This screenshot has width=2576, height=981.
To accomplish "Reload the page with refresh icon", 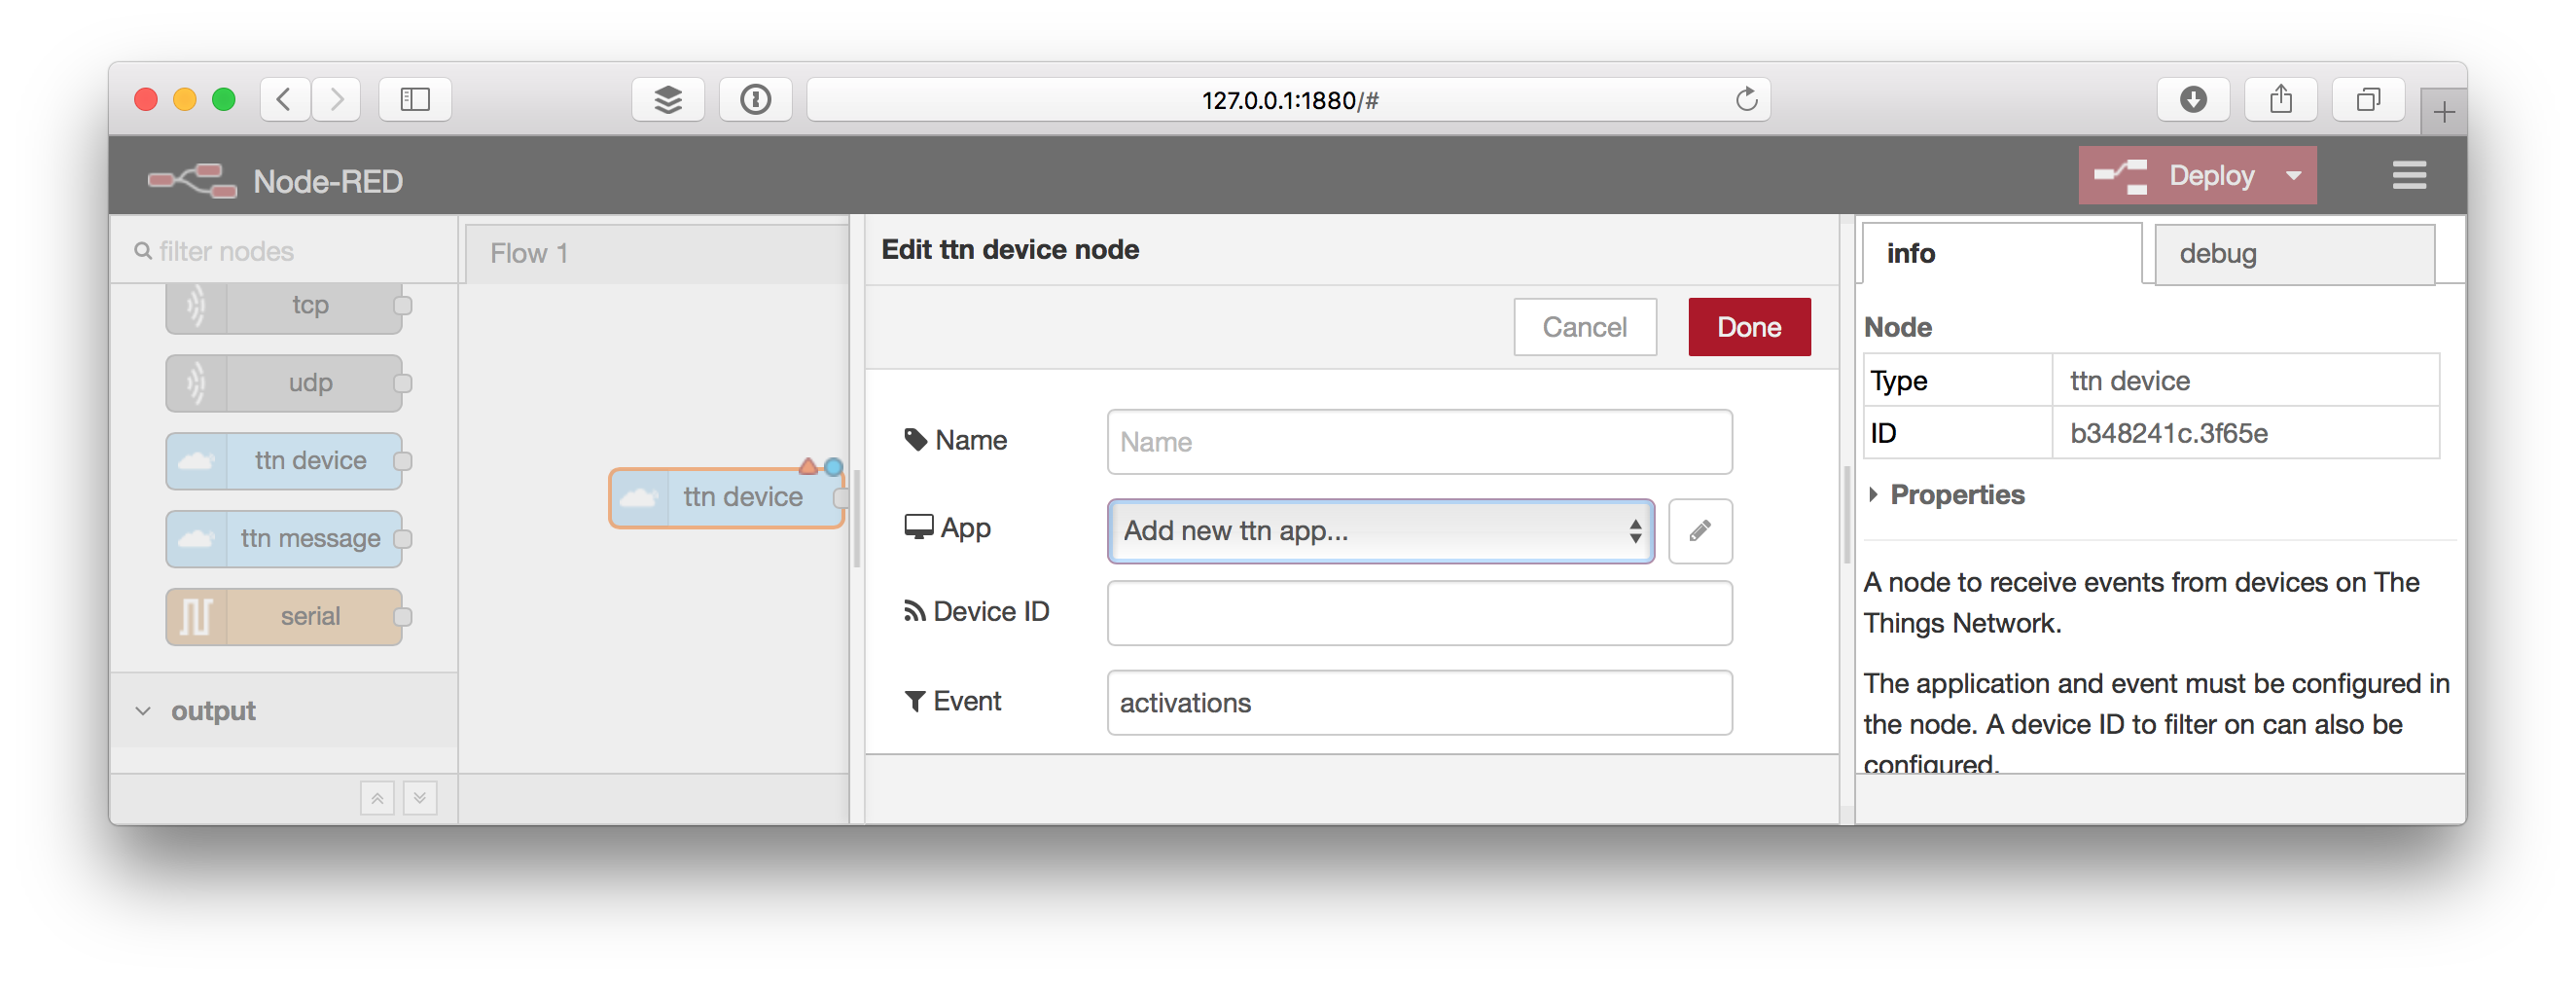I will click(1746, 99).
